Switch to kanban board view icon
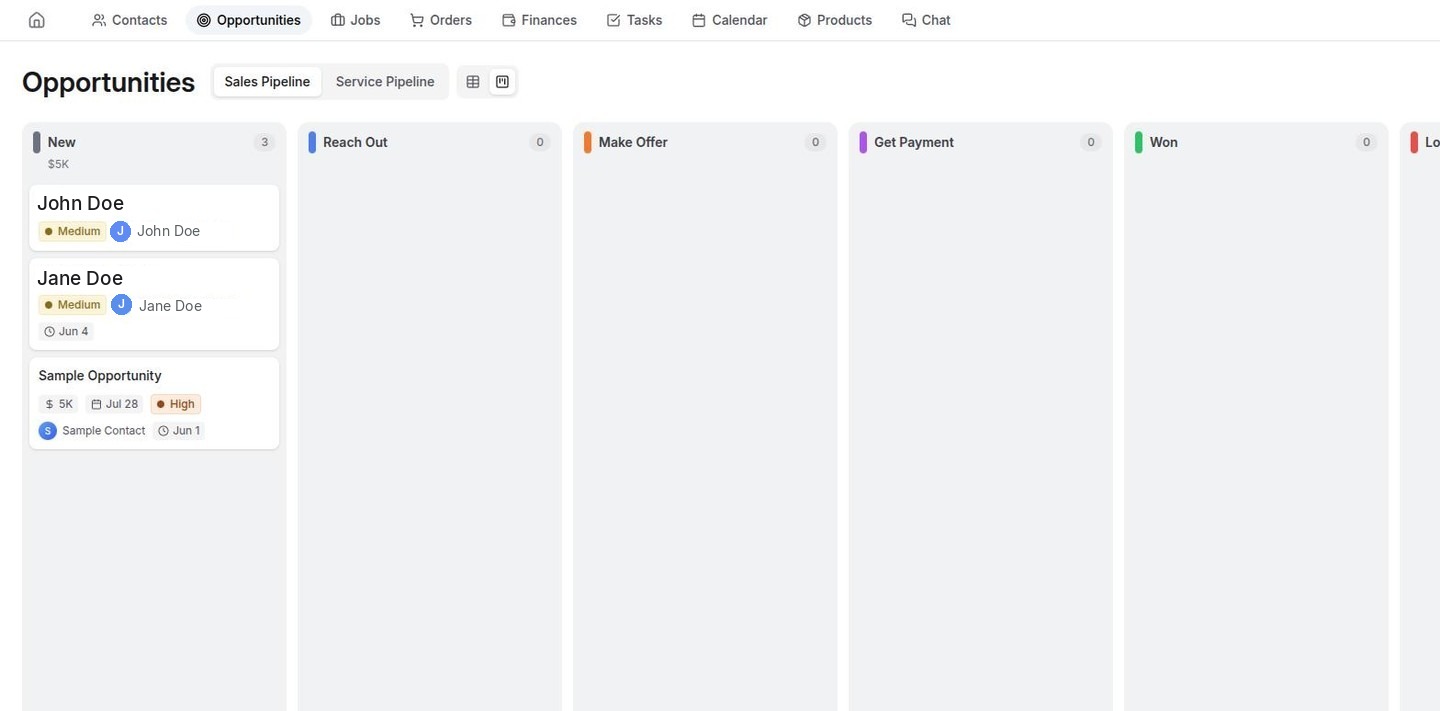Screen dimensions: 1440x711 click(502, 82)
